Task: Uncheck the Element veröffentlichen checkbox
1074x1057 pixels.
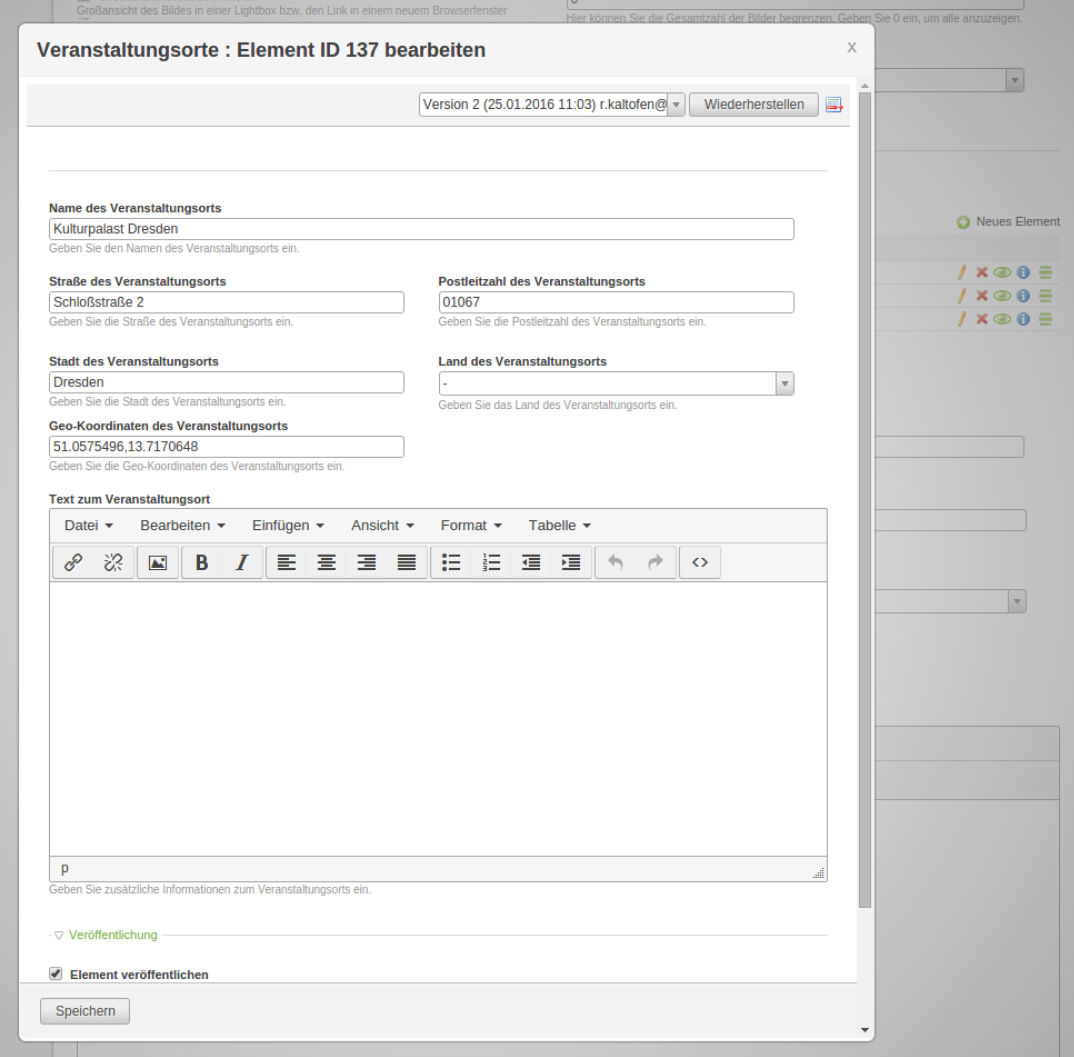Action: pyautogui.click(x=55, y=974)
